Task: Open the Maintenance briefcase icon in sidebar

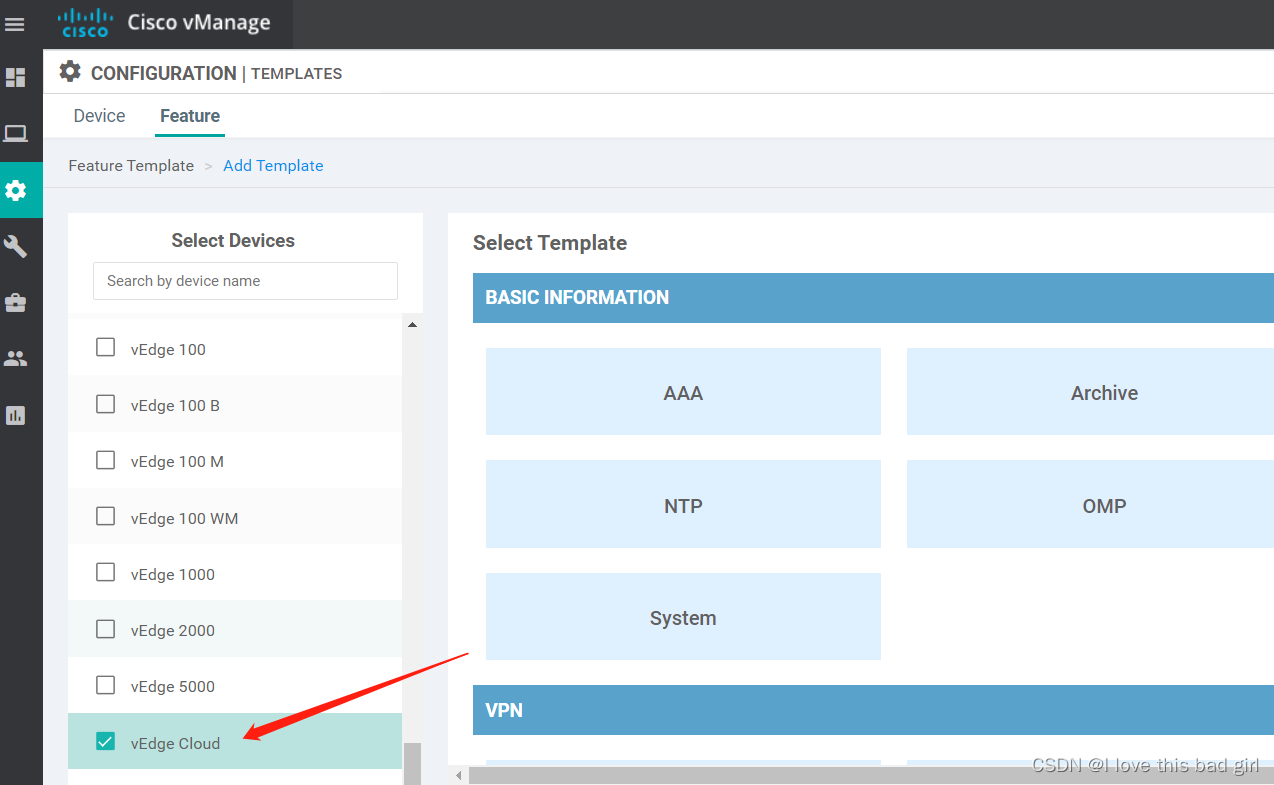Action: pyautogui.click(x=16, y=302)
